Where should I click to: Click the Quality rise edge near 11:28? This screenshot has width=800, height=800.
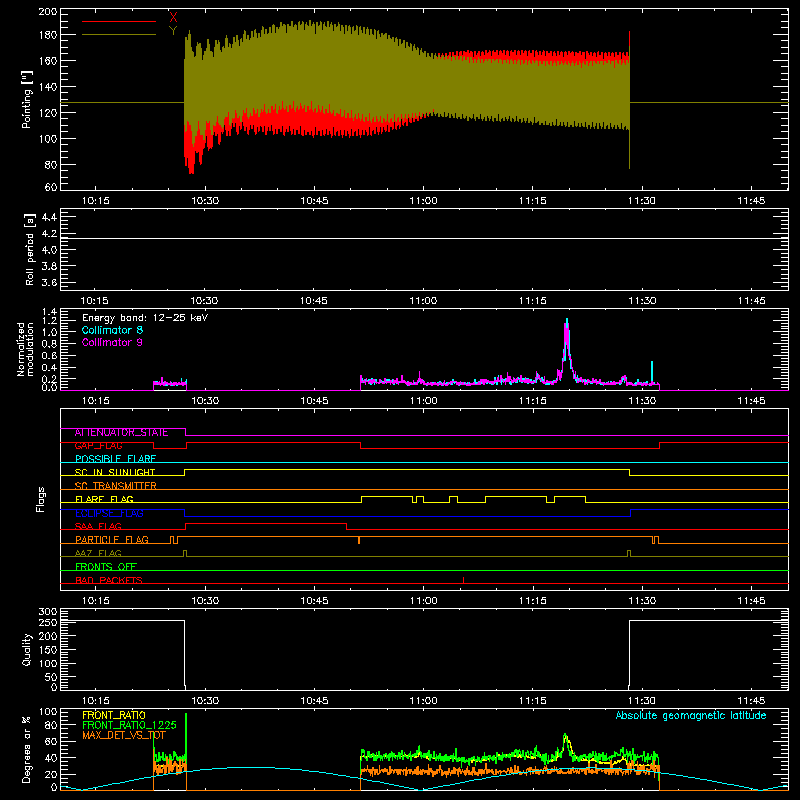(x=630, y=654)
